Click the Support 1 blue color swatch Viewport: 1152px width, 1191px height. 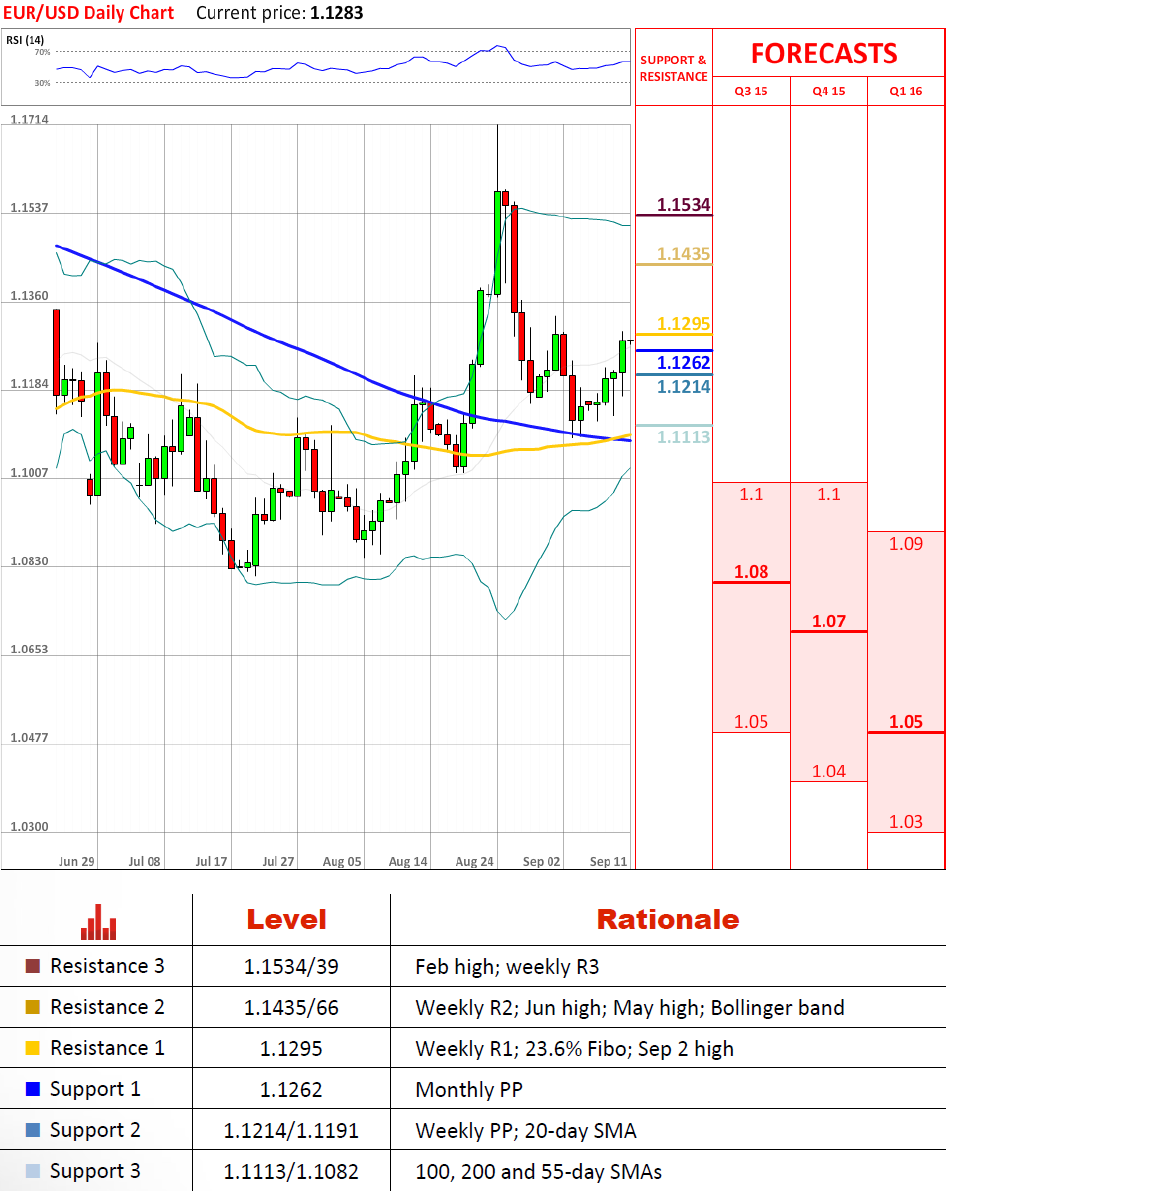pyautogui.click(x=33, y=1089)
